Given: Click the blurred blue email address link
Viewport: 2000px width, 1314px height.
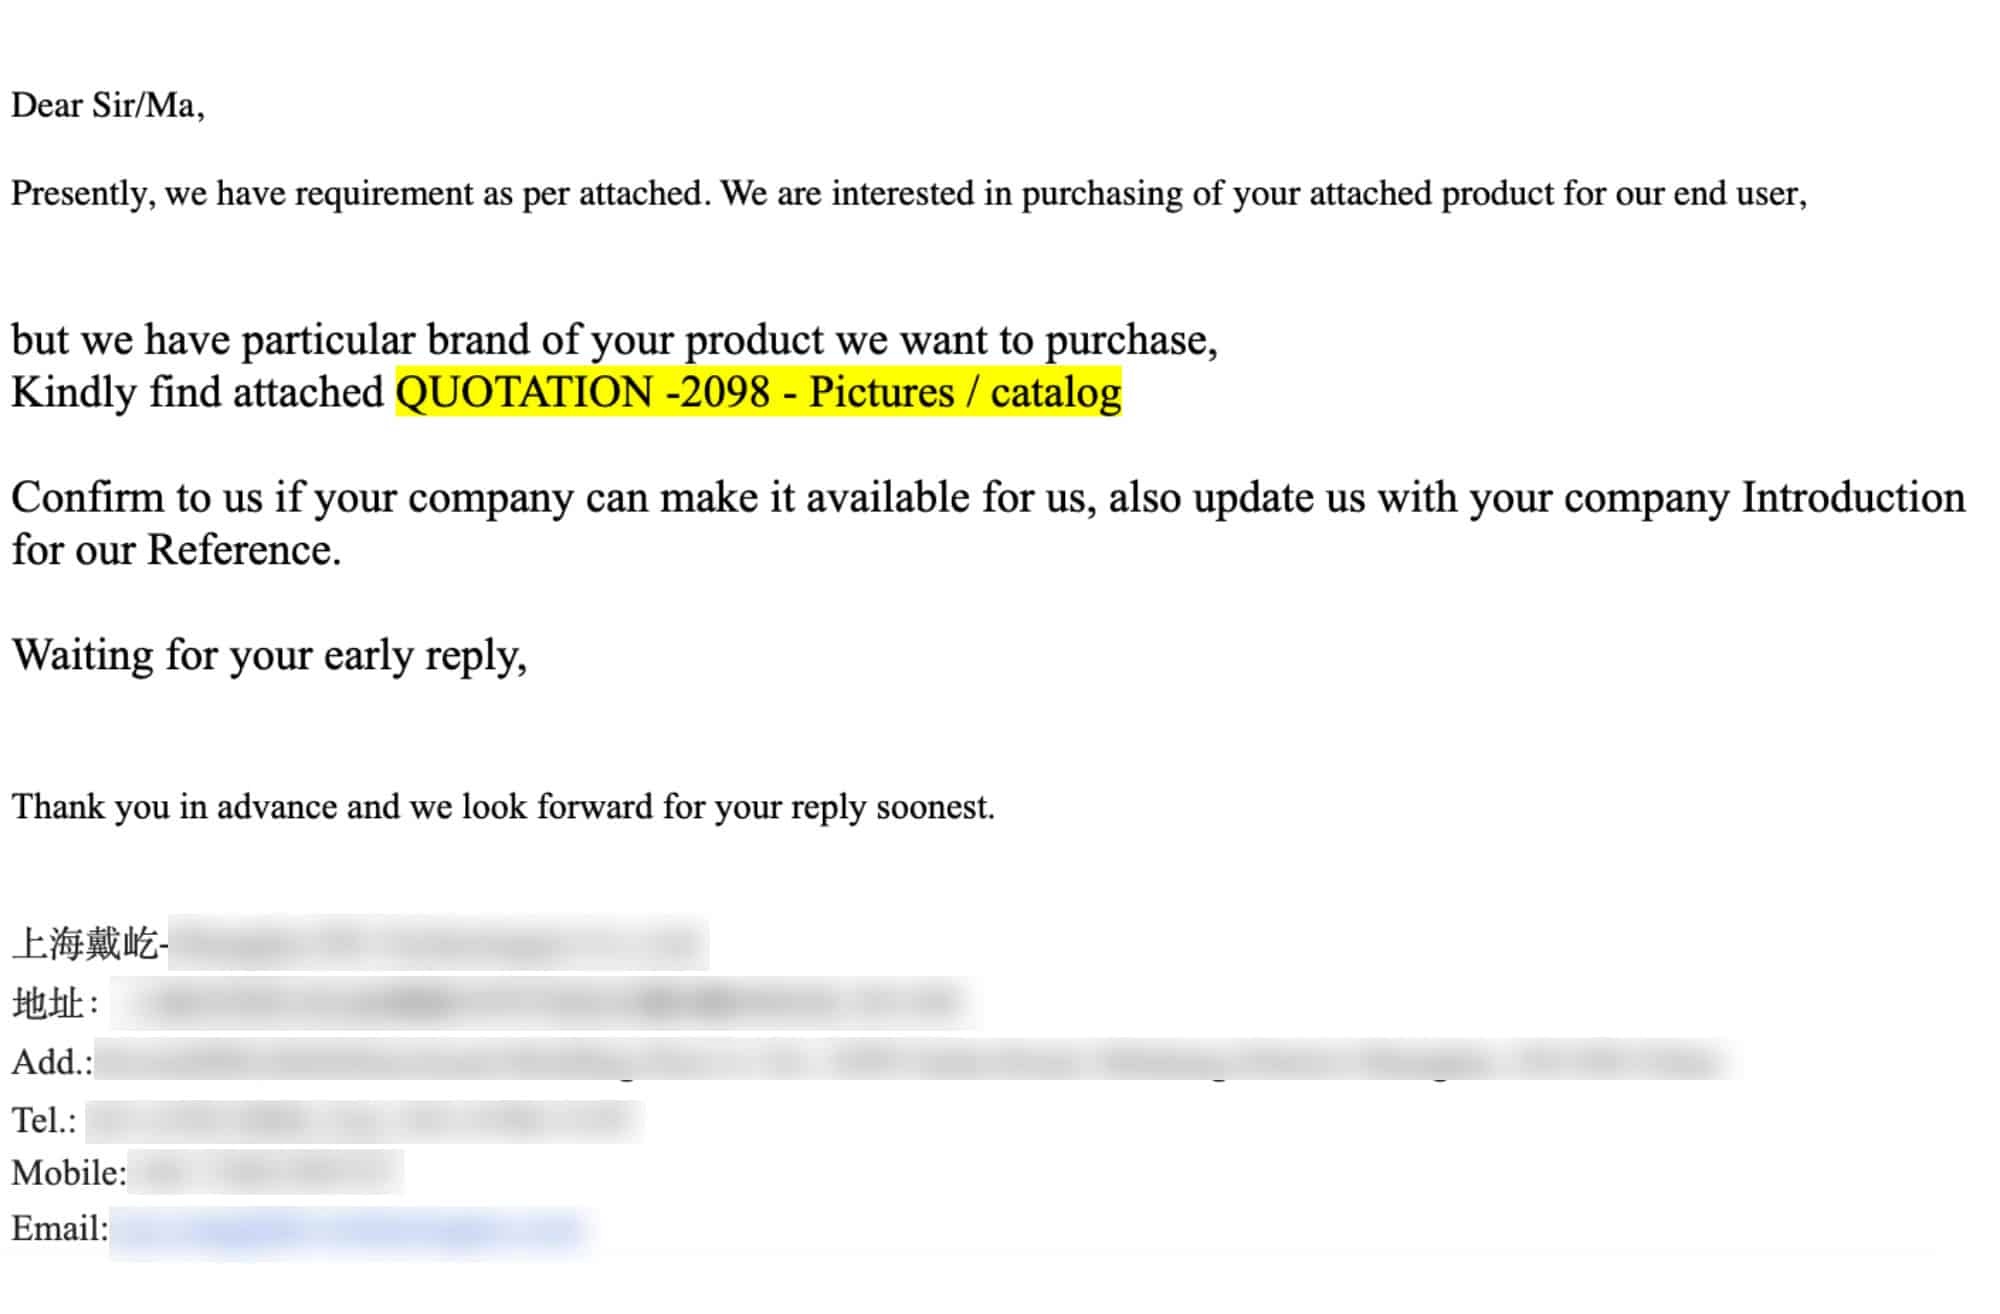Looking at the screenshot, I should 348,1230.
